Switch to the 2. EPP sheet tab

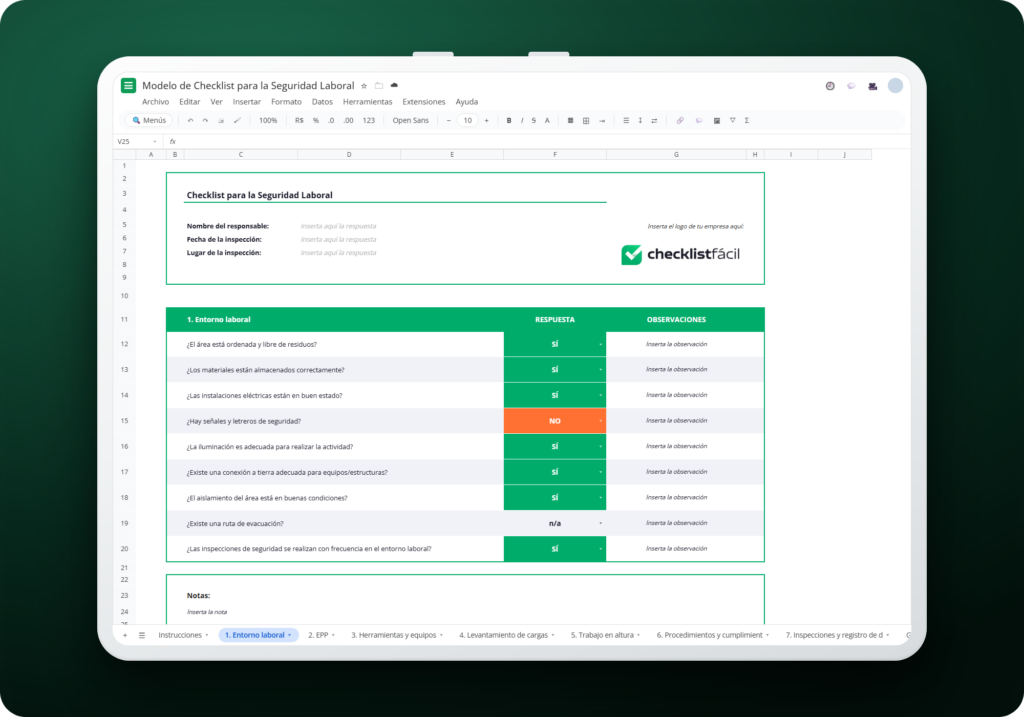(x=321, y=635)
